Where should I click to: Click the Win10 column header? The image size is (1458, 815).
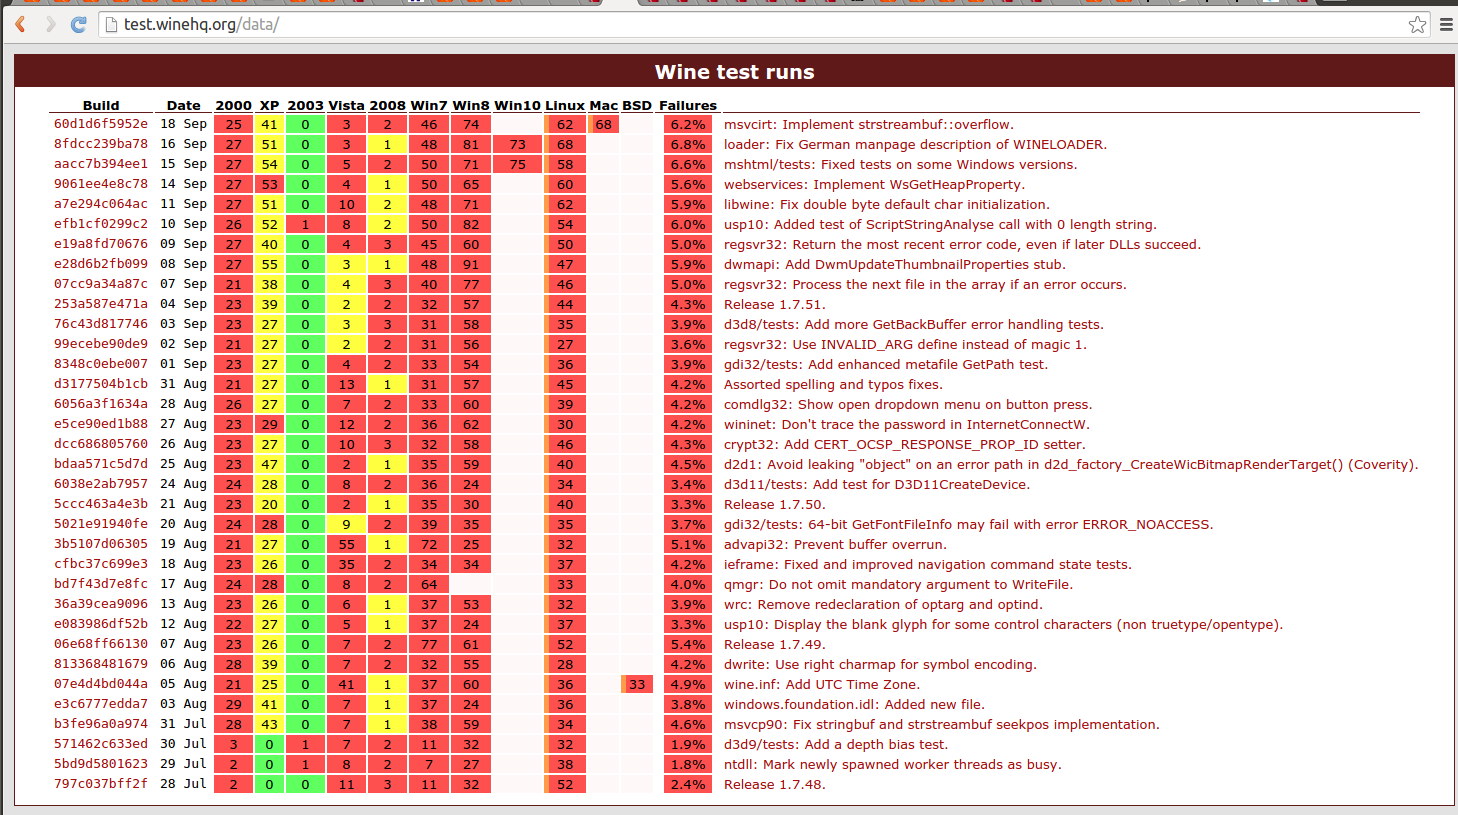pyautogui.click(x=517, y=105)
